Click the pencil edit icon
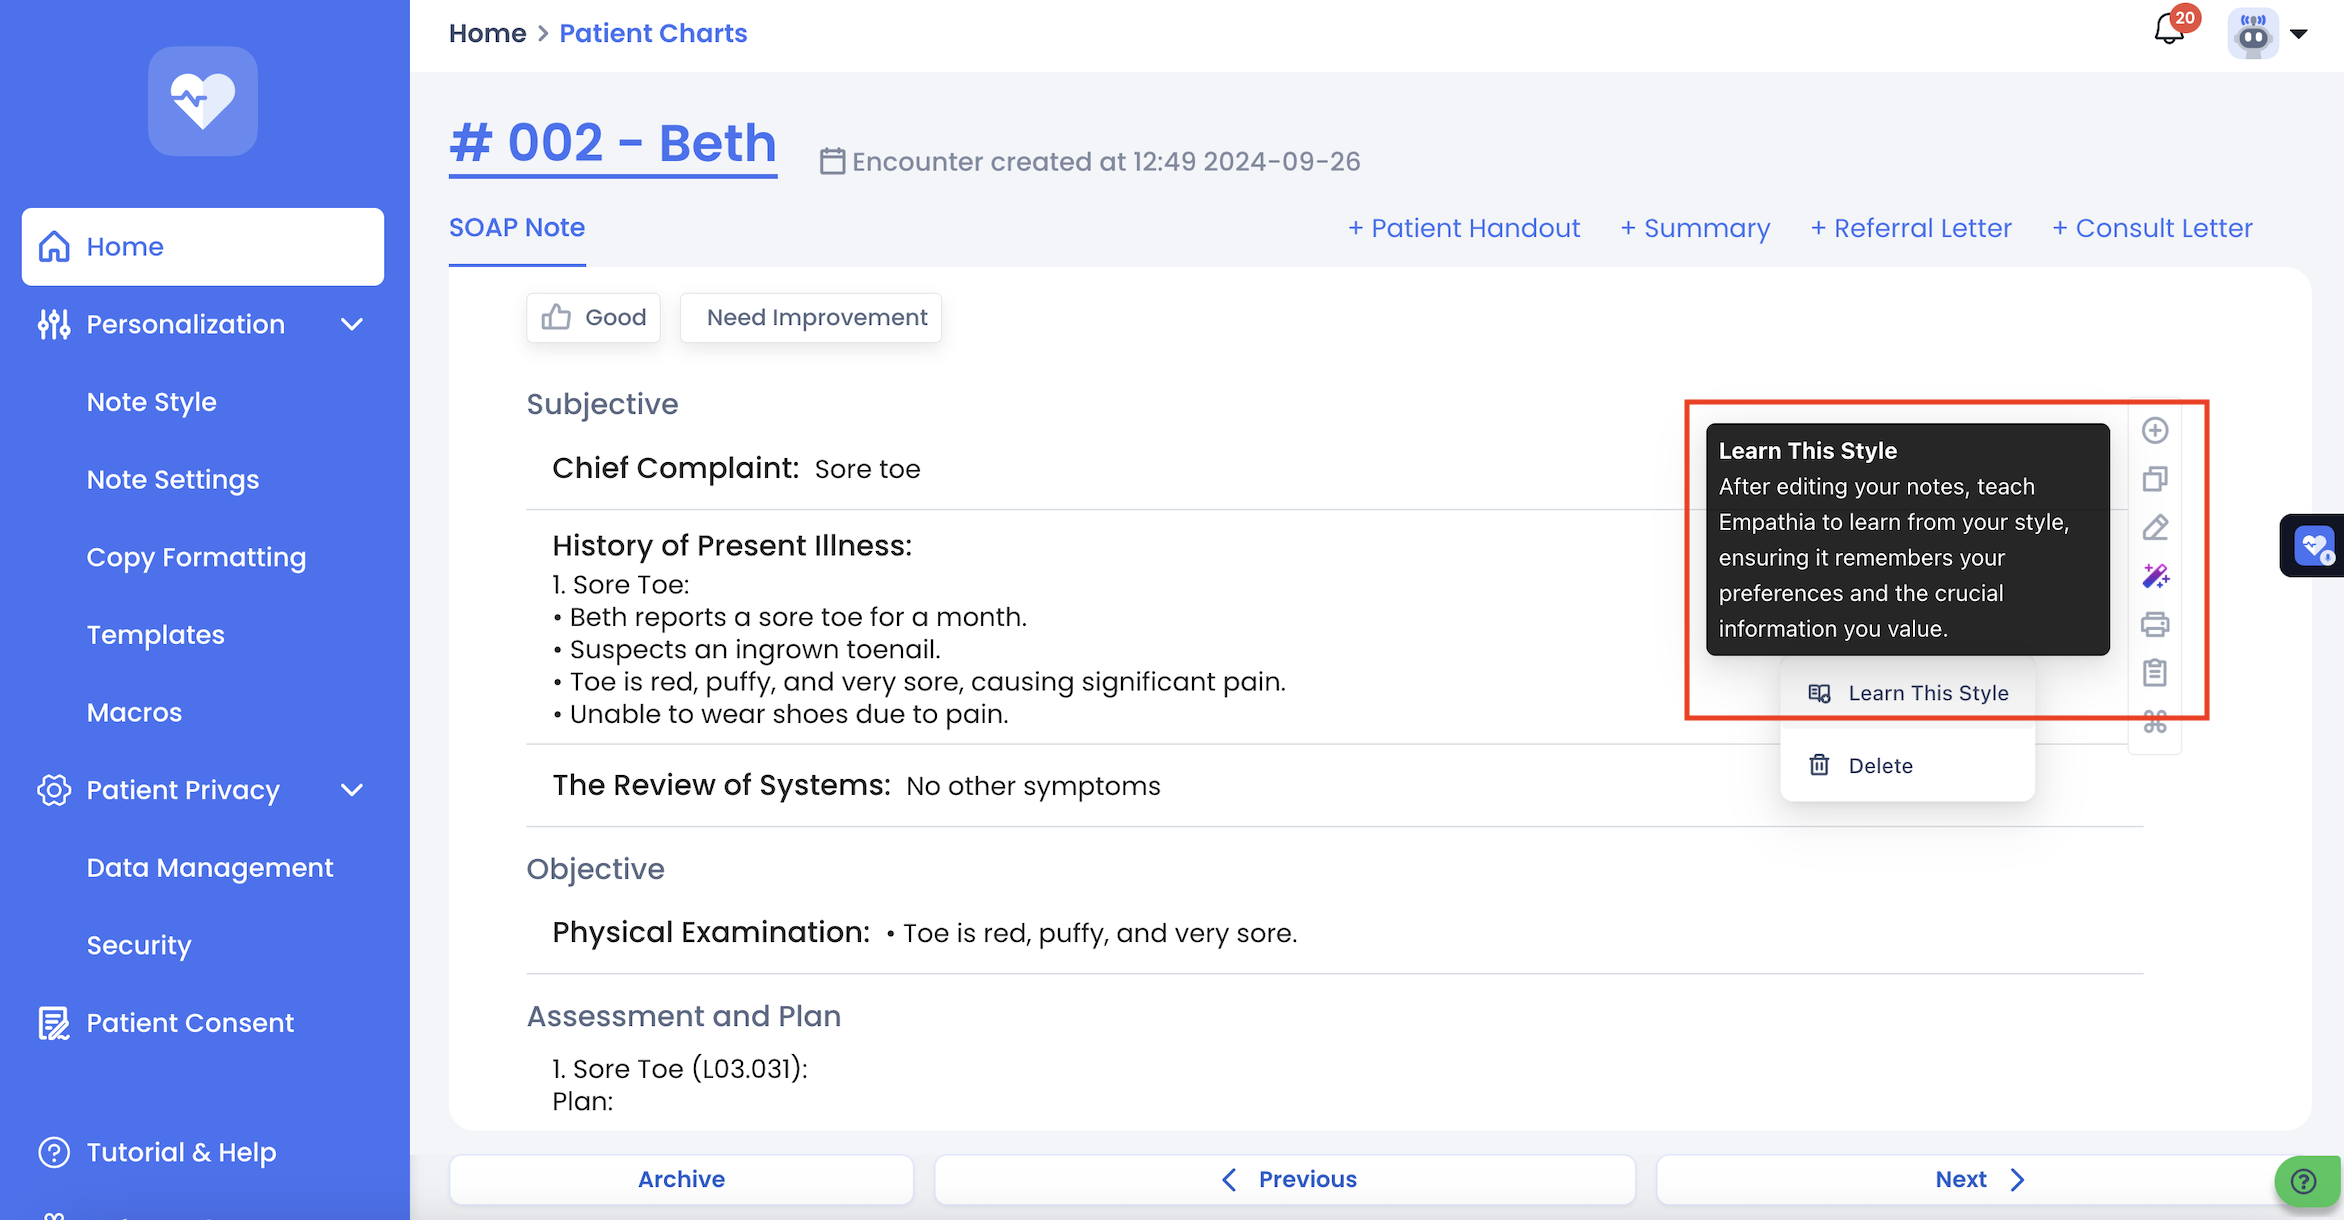 click(x=2155, y=527)
